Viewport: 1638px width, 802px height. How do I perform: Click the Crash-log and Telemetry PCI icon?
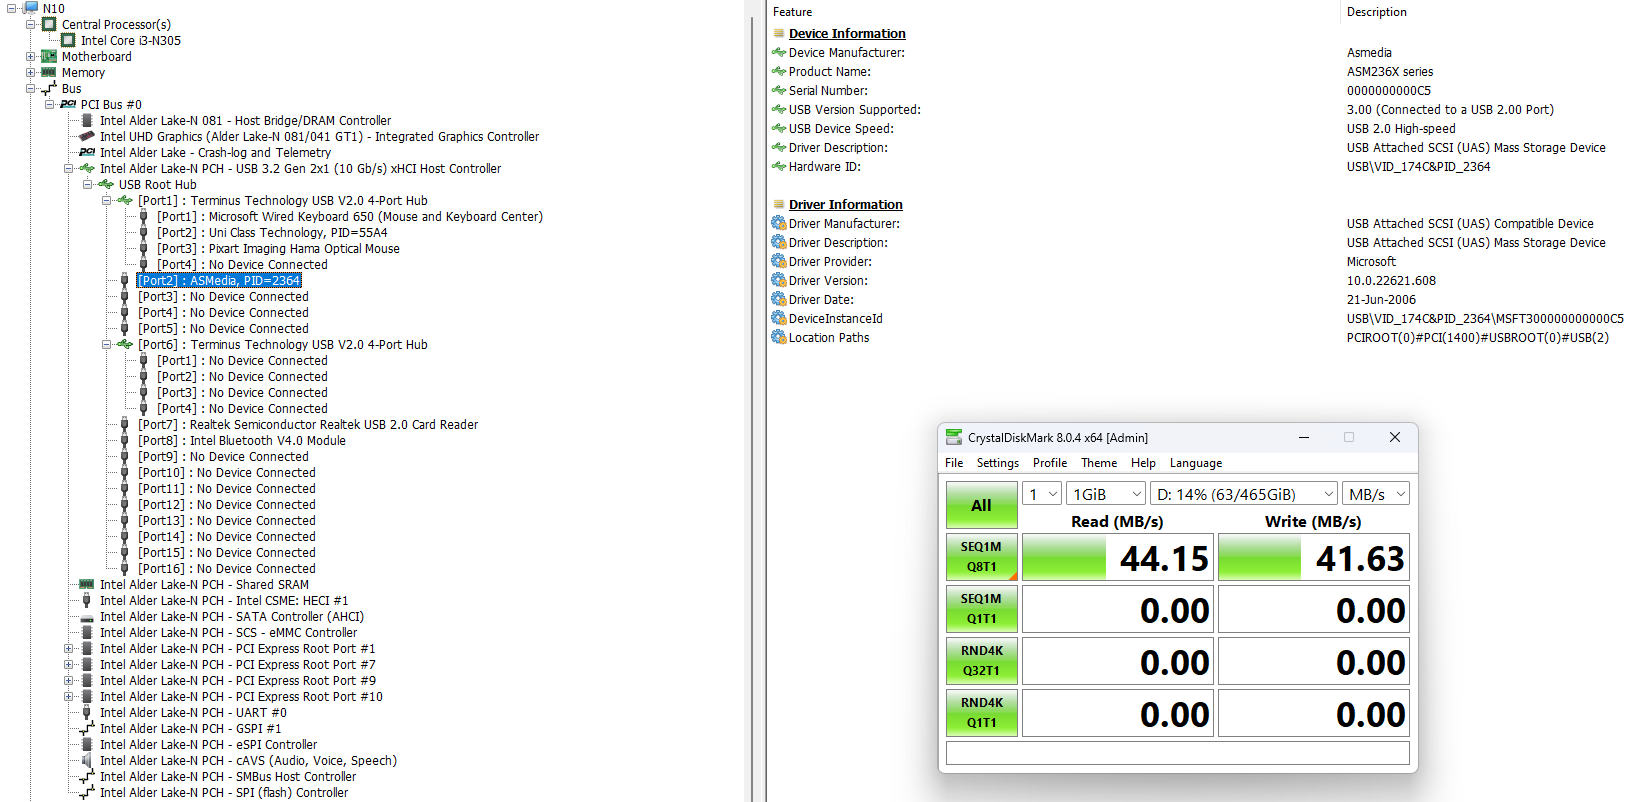pyautogui.click(x=87, y=152)
